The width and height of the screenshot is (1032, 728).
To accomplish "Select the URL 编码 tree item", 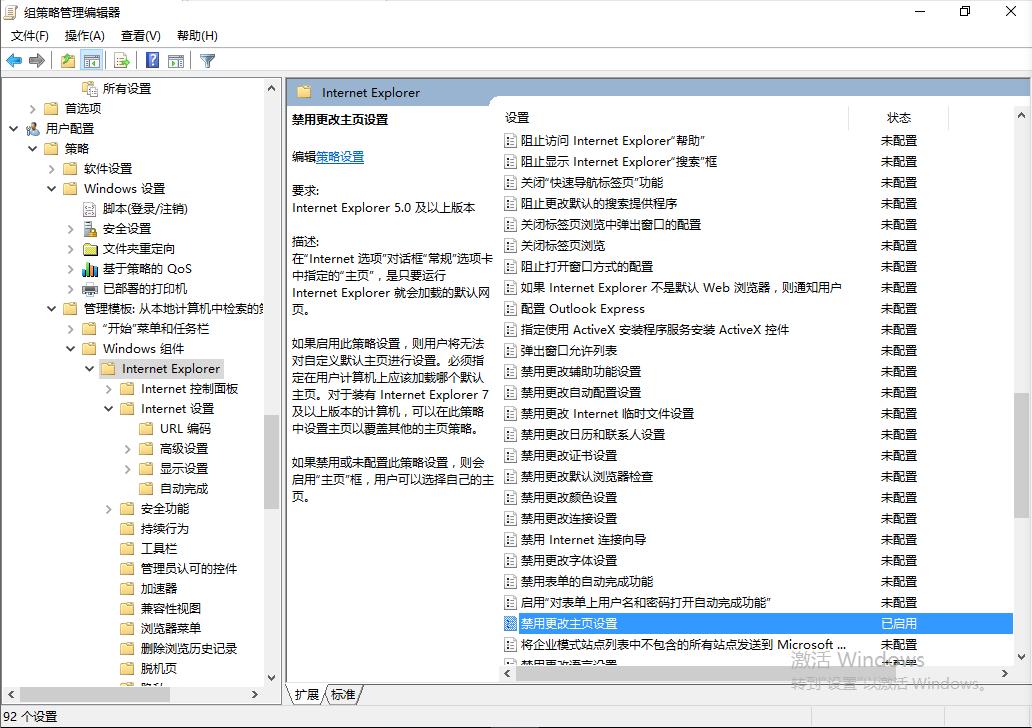I will 188,428.
